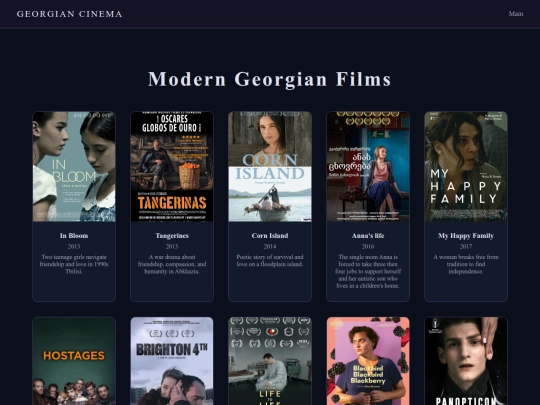
Task: Open the Life to Life poster
Action: pos(270,361)
